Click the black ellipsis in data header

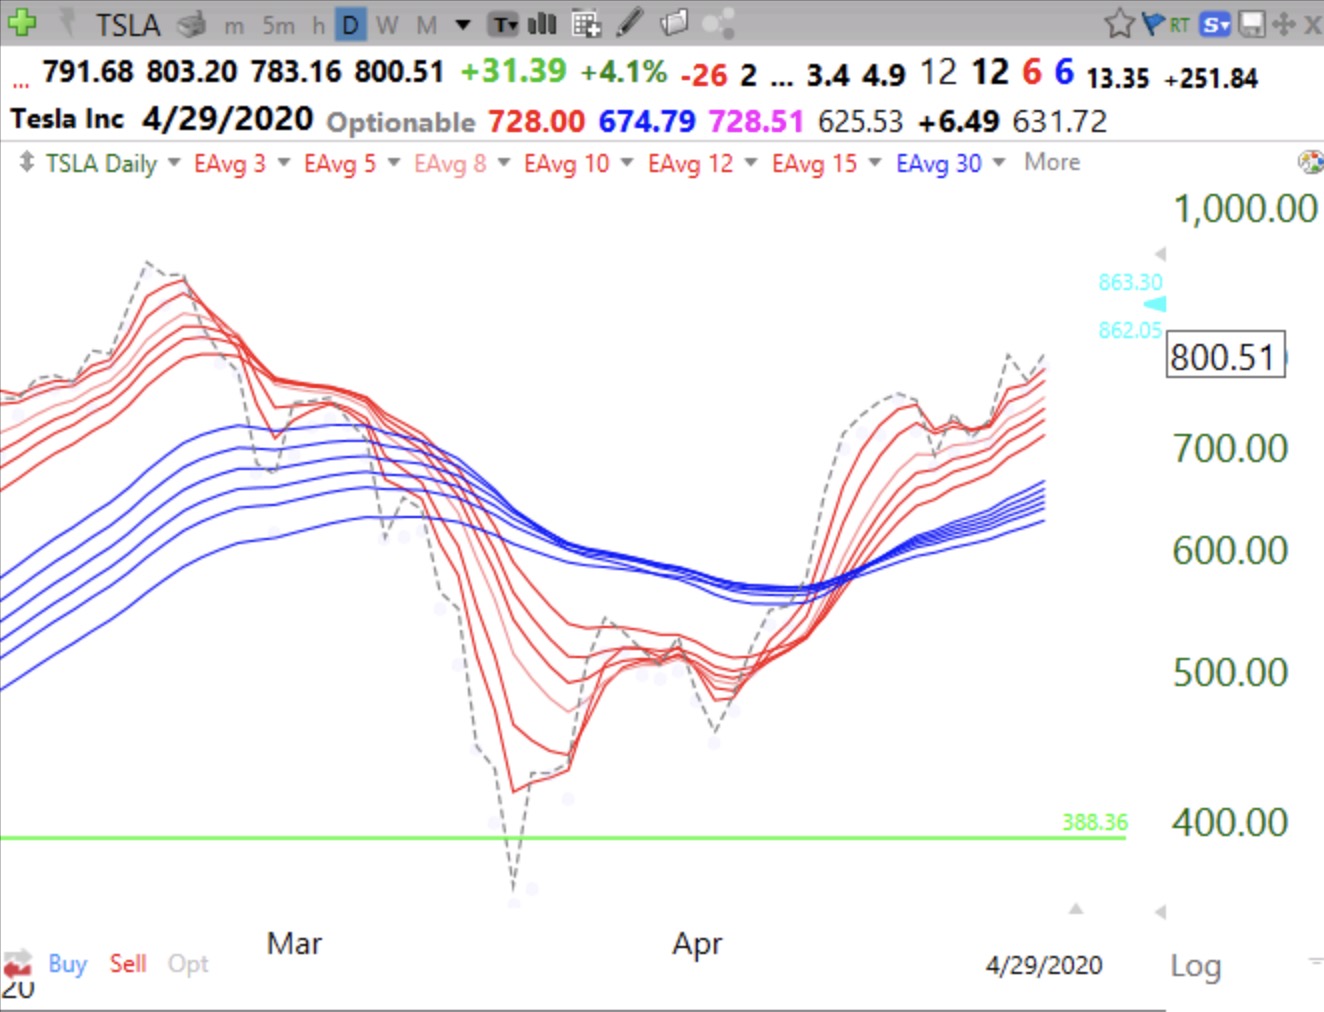click(781, 84)
